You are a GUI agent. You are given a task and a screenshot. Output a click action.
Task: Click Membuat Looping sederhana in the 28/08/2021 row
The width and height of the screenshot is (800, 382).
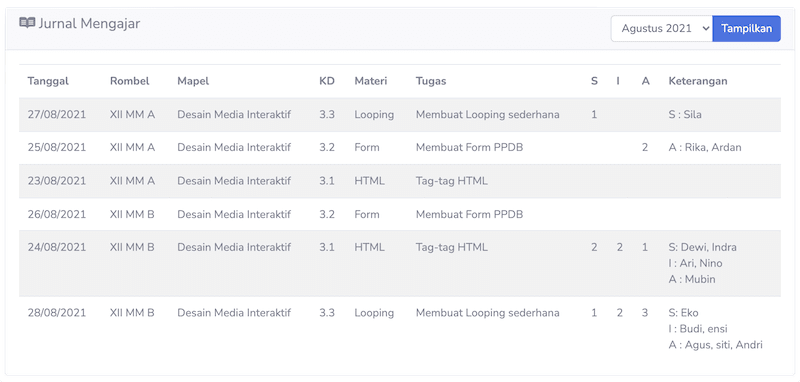tap(488, 313)
